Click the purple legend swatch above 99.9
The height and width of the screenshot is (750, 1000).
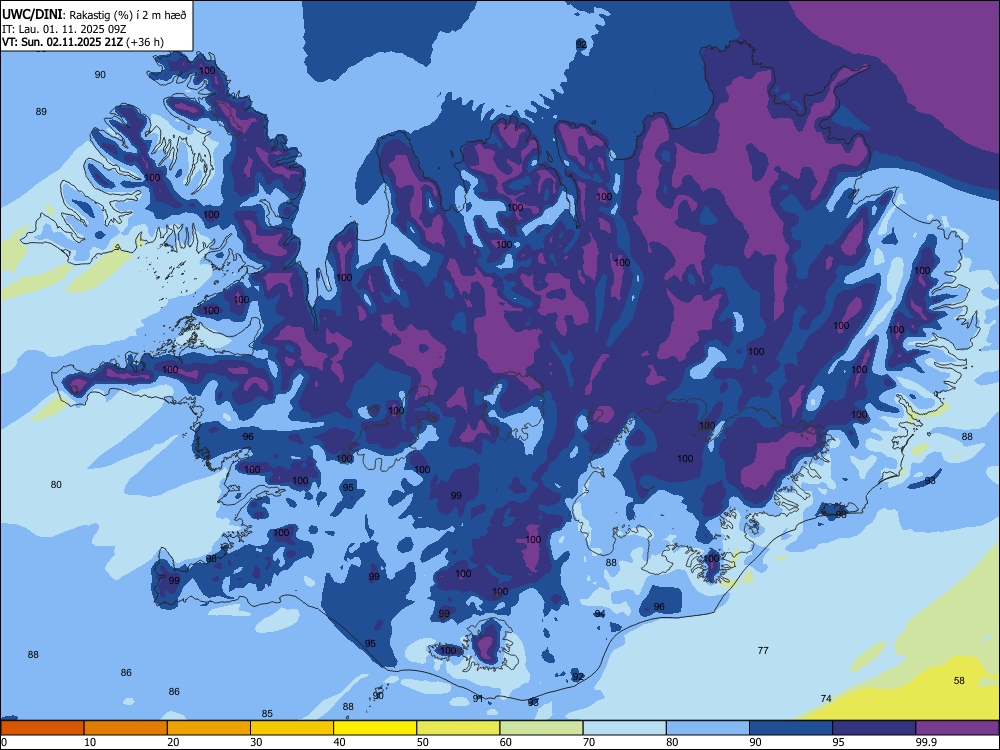(957, 728)
